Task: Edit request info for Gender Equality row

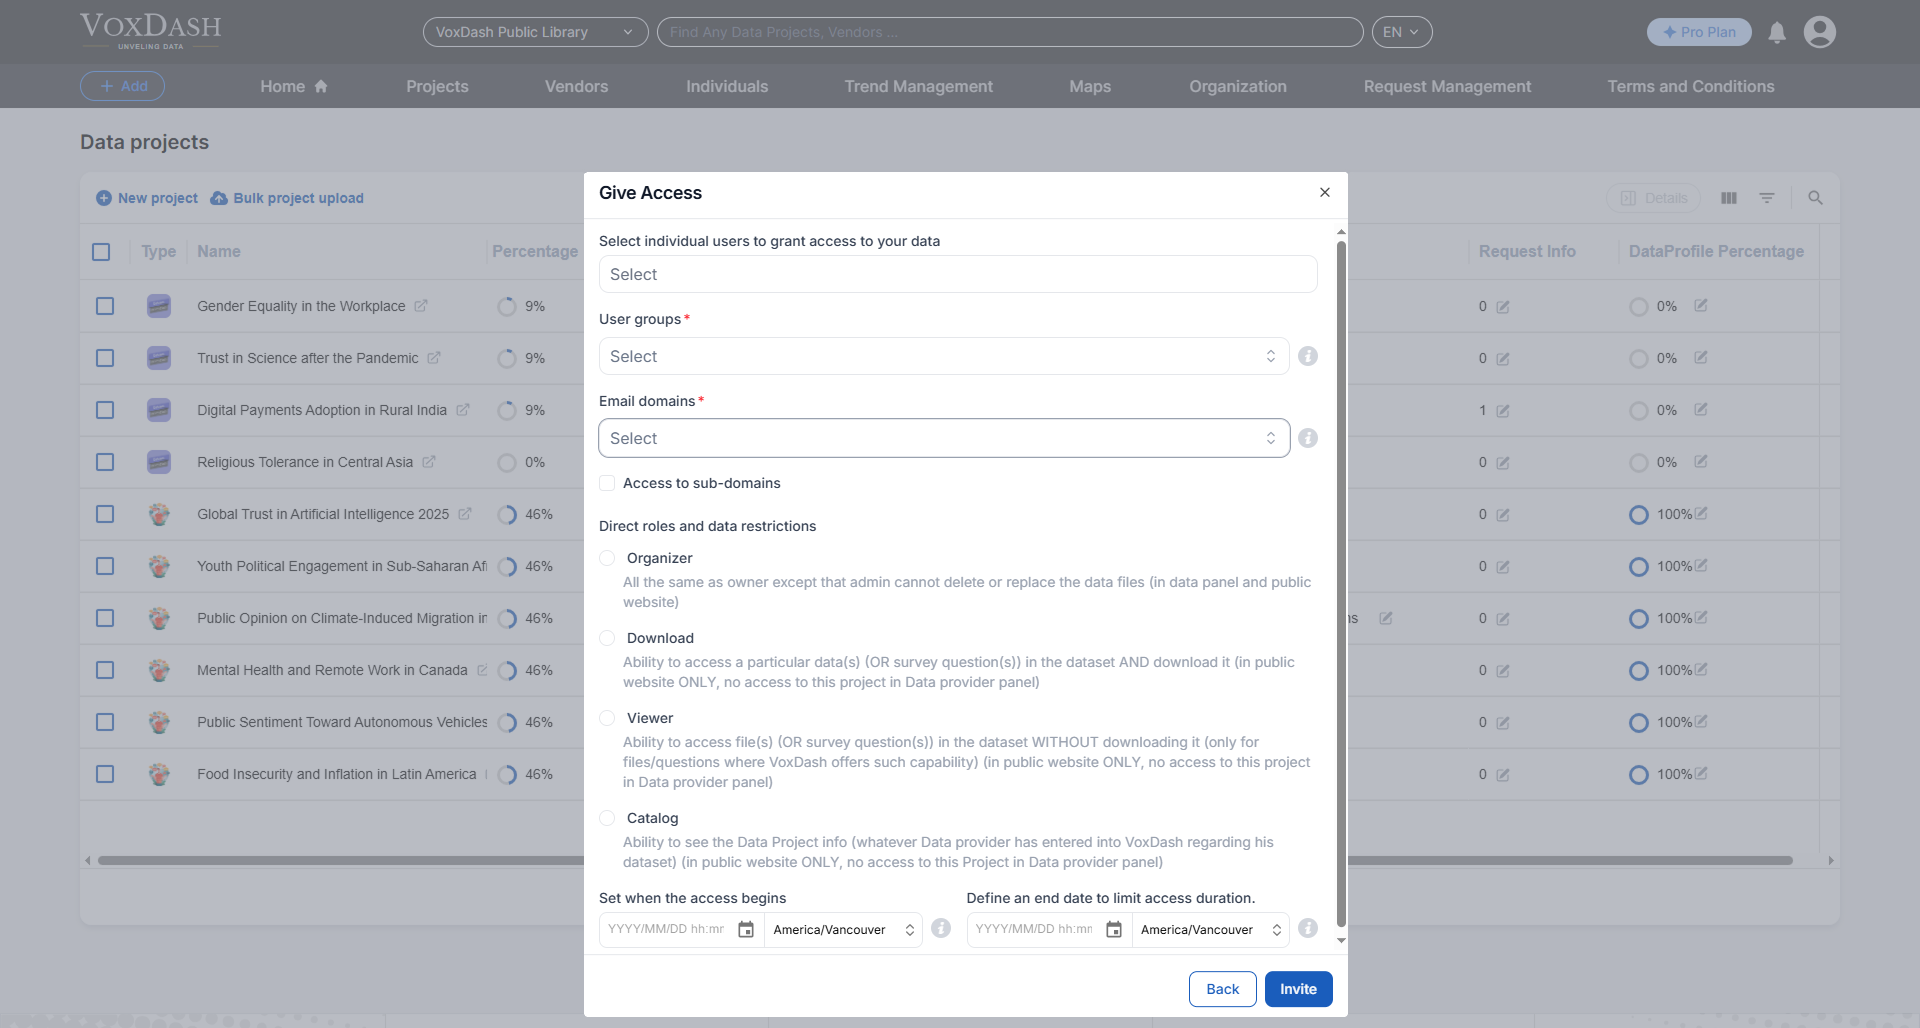Action: (1503, 307)
